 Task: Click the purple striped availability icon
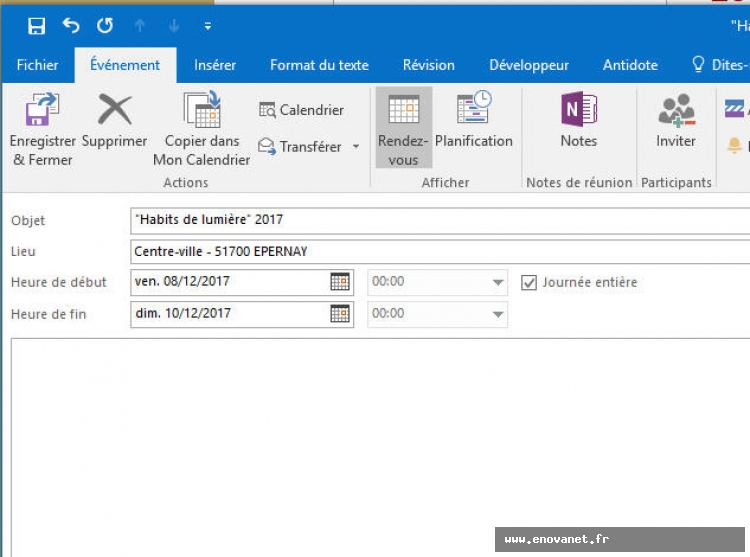tap(734, 109)
